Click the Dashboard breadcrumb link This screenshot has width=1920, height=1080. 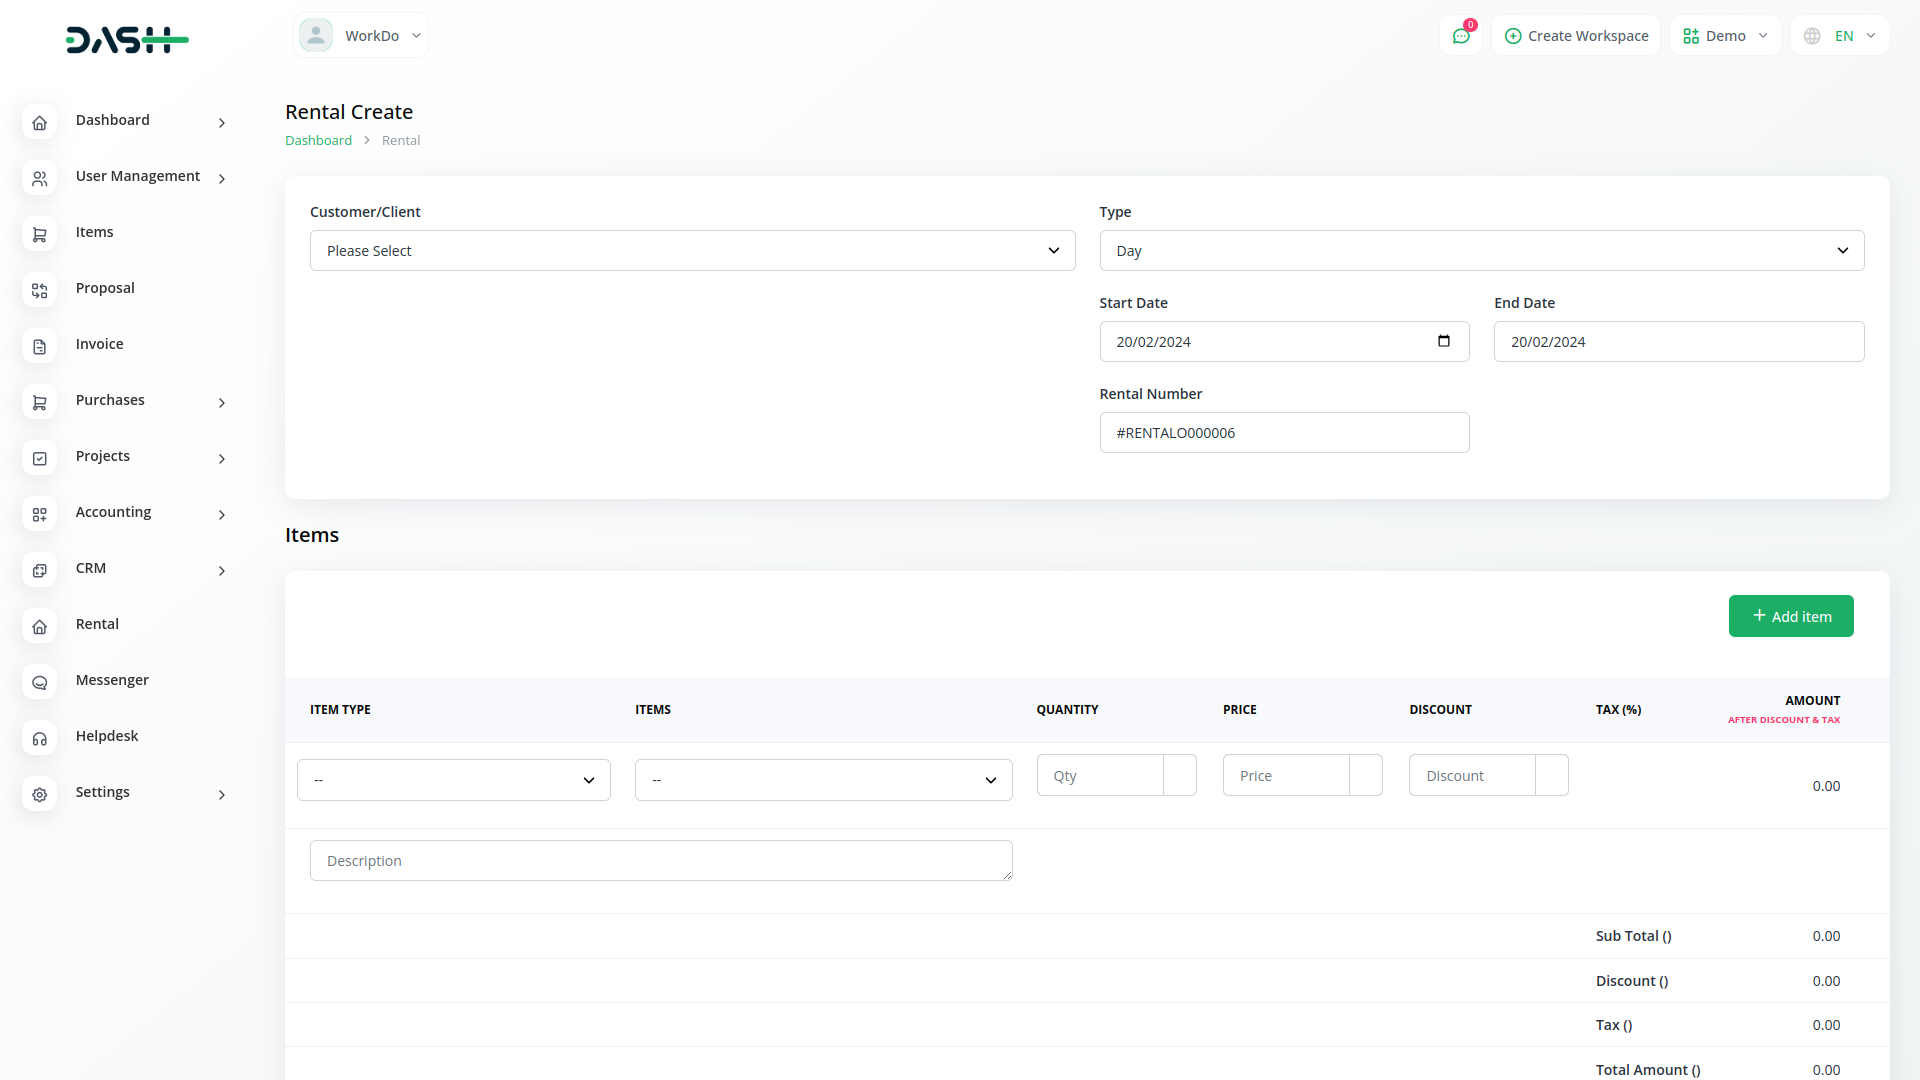(318, 141)
